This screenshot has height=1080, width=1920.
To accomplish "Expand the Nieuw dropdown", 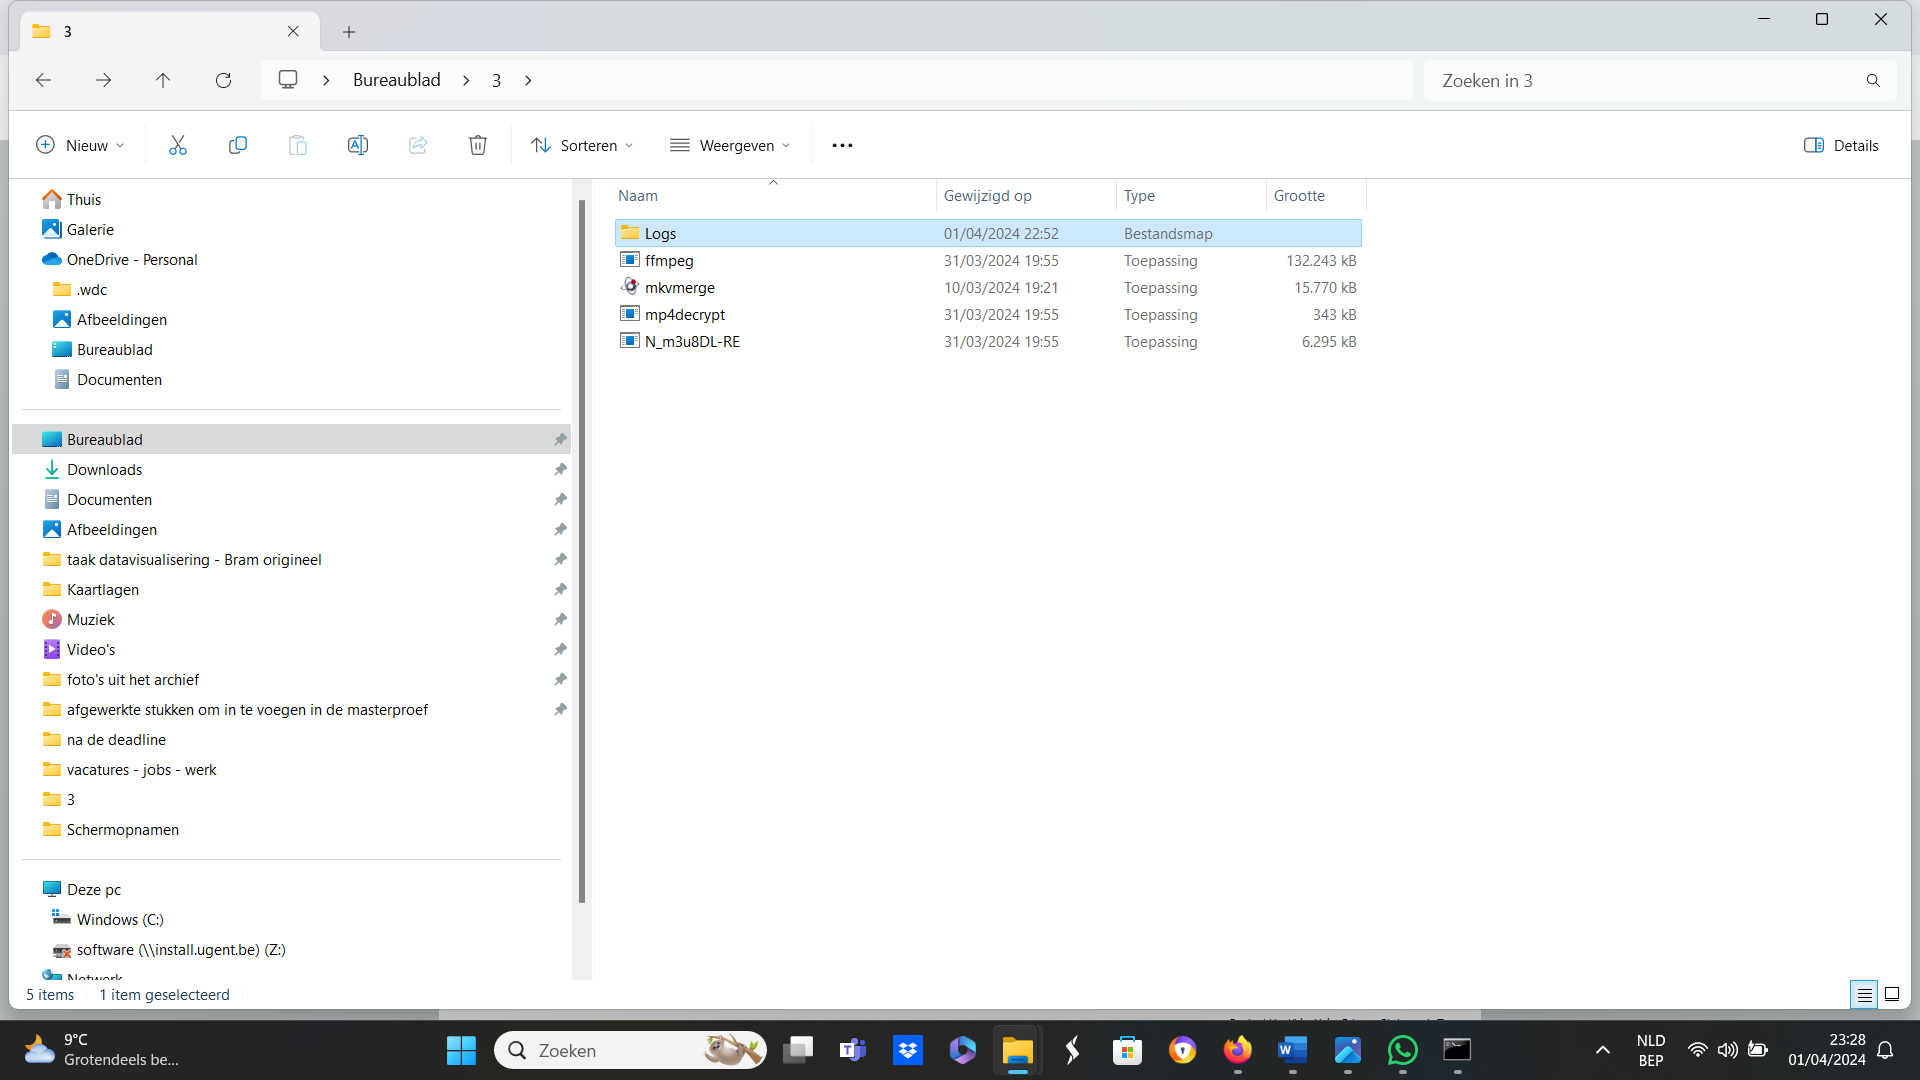I will (x=80, y=145).
